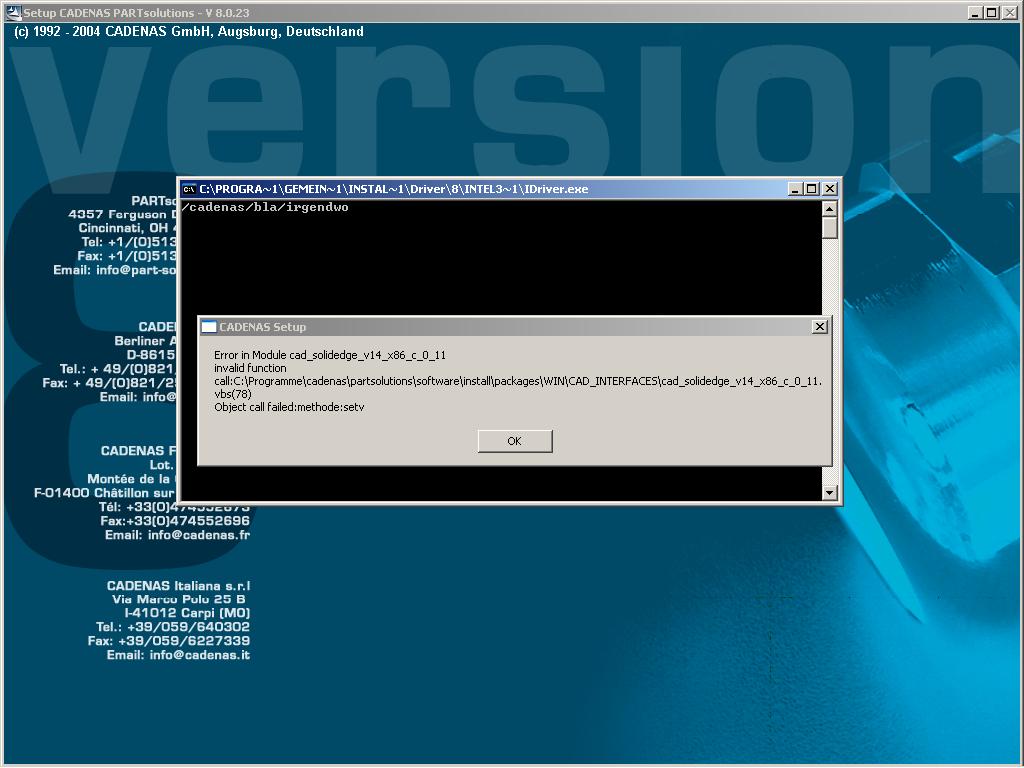Minimize the Setup CADENAS PARTsolutions window
Screen dimensions: 1024x768
click(976, 12)
